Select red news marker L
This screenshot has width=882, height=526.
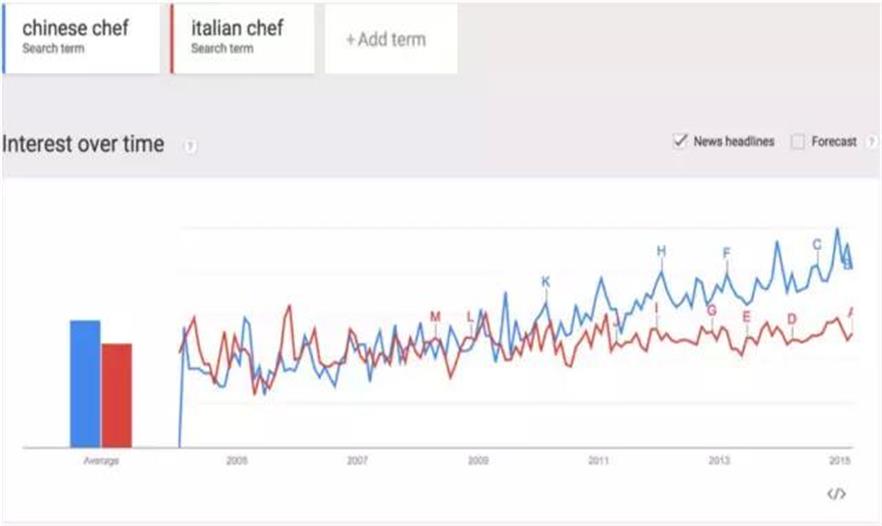(x=471, y=317)
